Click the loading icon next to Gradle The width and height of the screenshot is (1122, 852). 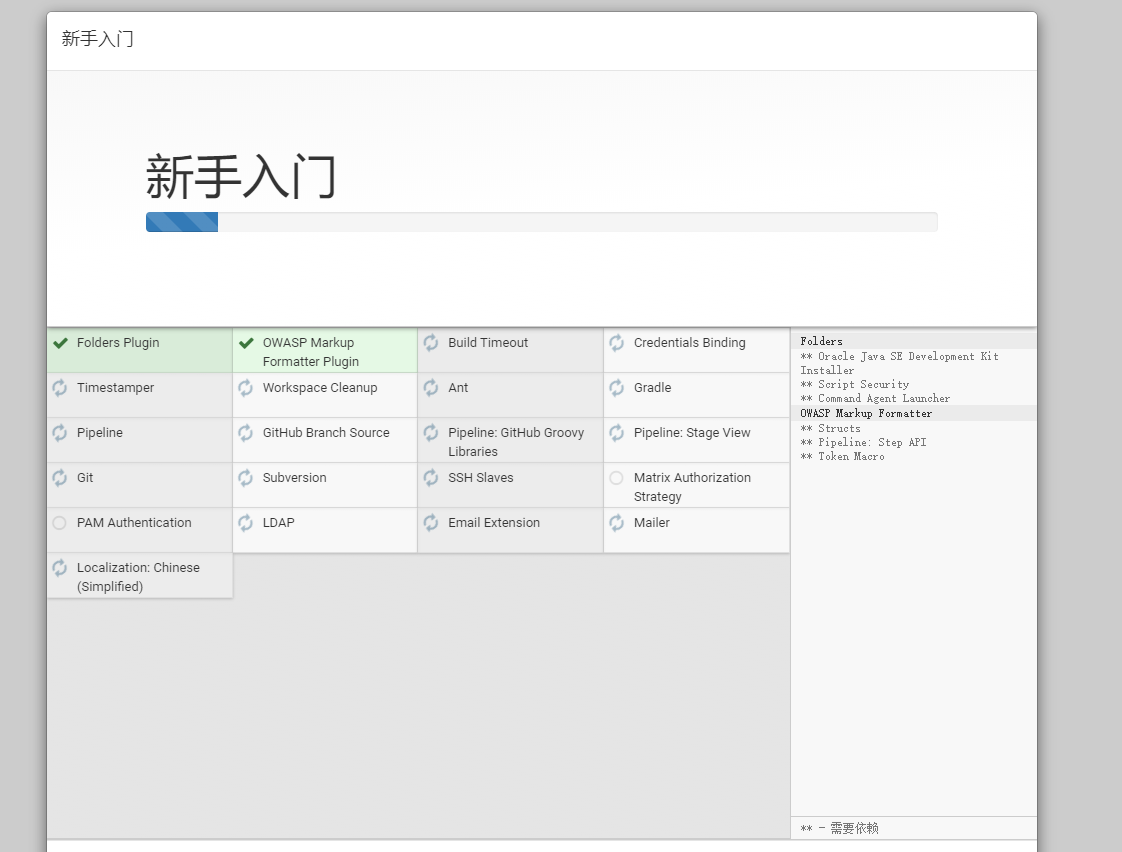(617, 388)
